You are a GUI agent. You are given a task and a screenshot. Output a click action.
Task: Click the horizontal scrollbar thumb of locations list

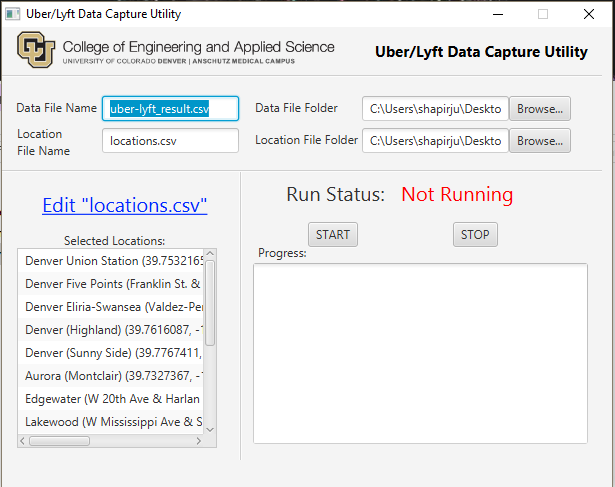point(59,441)
